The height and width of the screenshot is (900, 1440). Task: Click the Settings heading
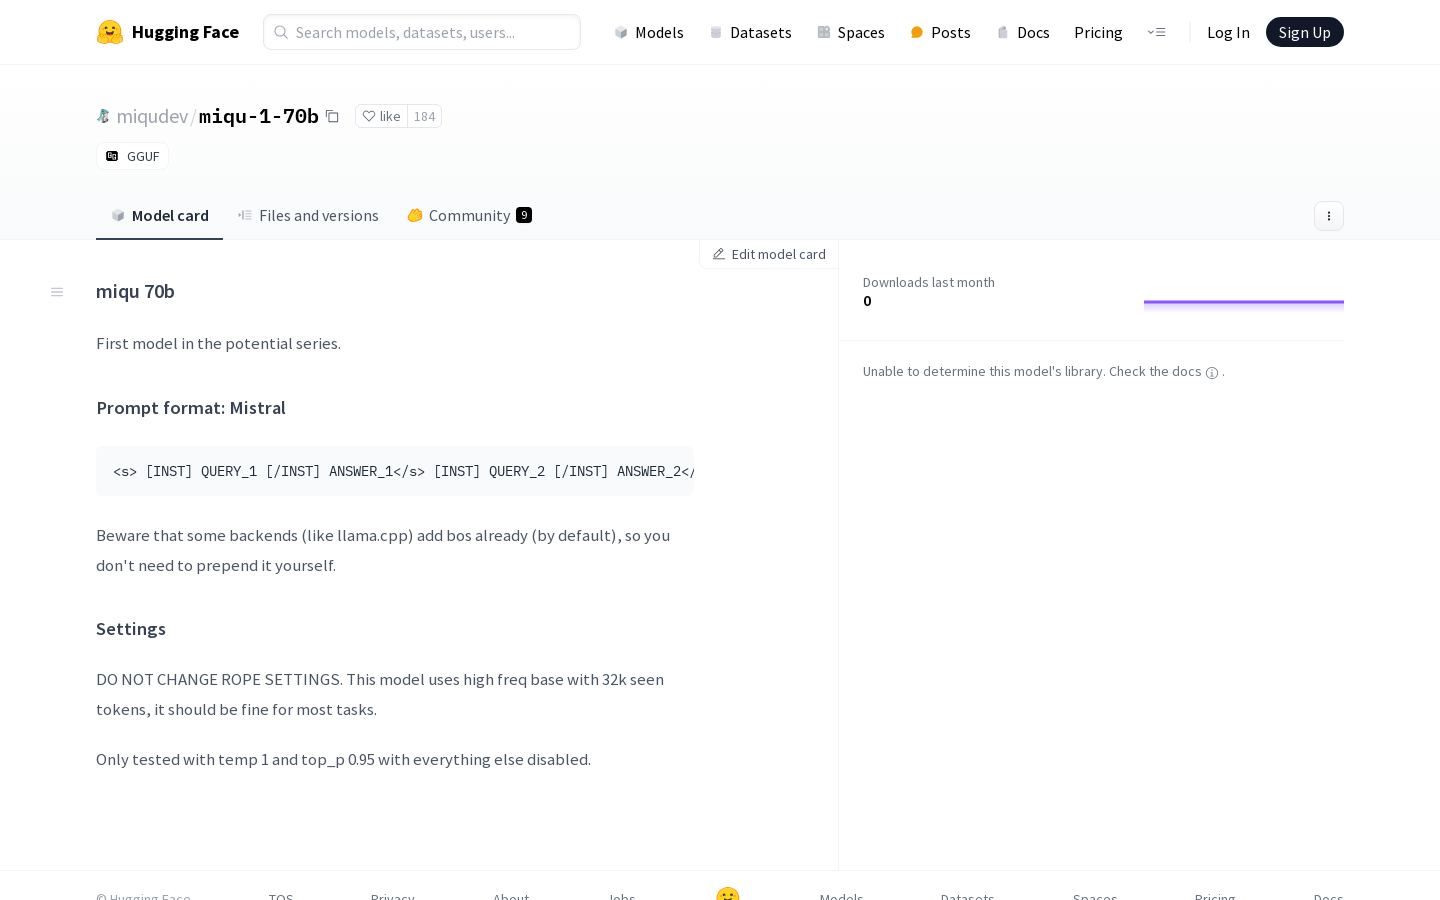[x=131, y=629]
